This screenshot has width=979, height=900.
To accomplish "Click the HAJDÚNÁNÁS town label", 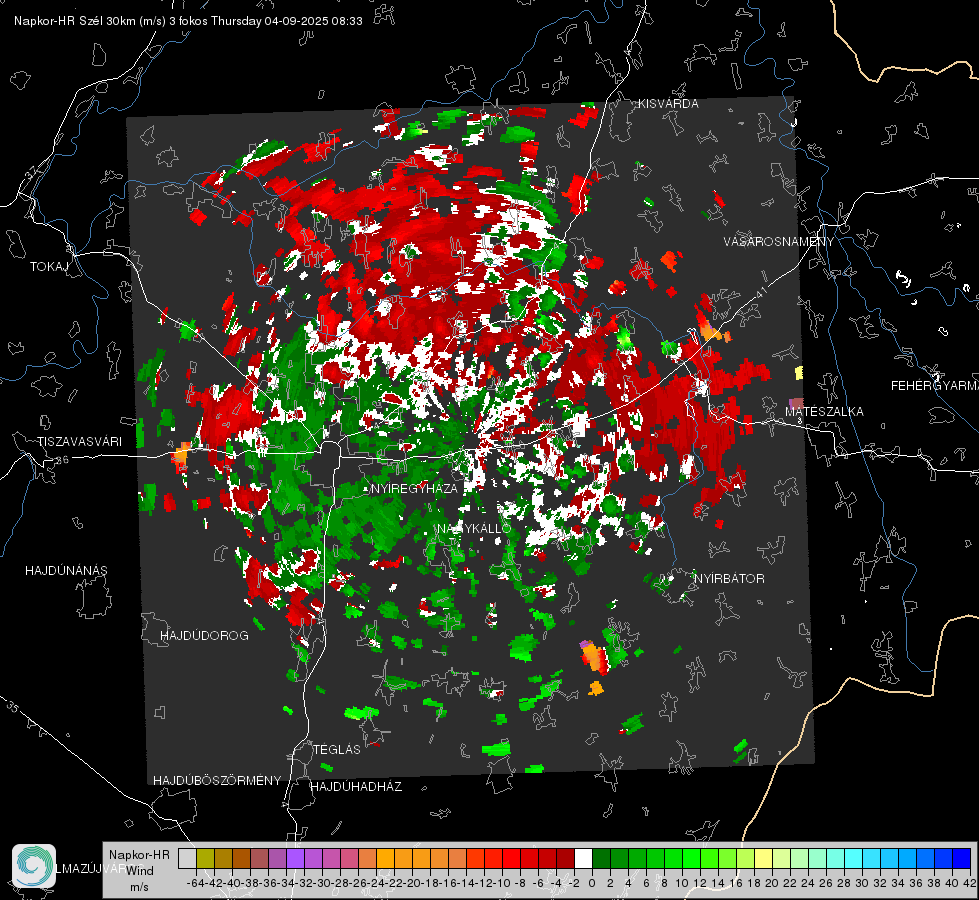I will 66,570.
